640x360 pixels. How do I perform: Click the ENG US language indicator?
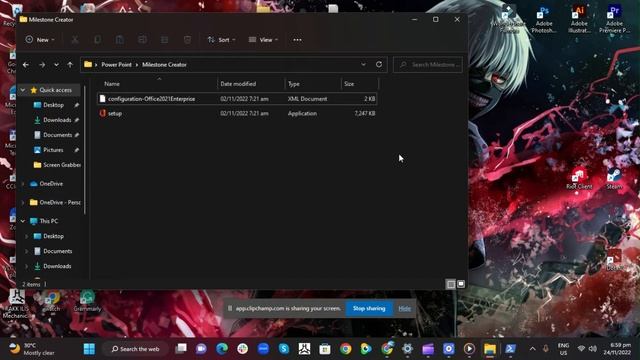(x=563, y=349)
